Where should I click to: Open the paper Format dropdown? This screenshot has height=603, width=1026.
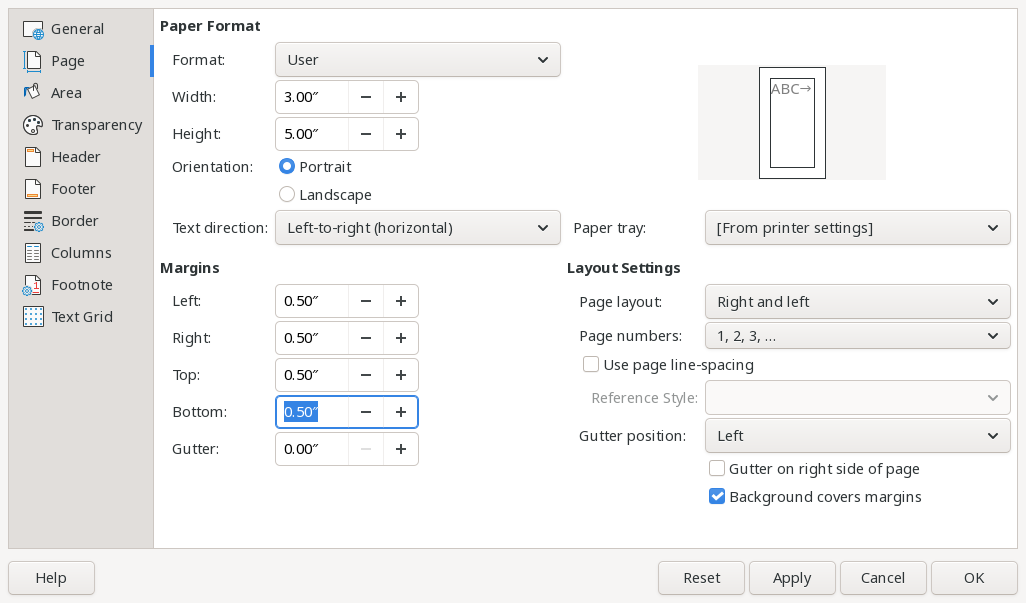coord(417,60)
